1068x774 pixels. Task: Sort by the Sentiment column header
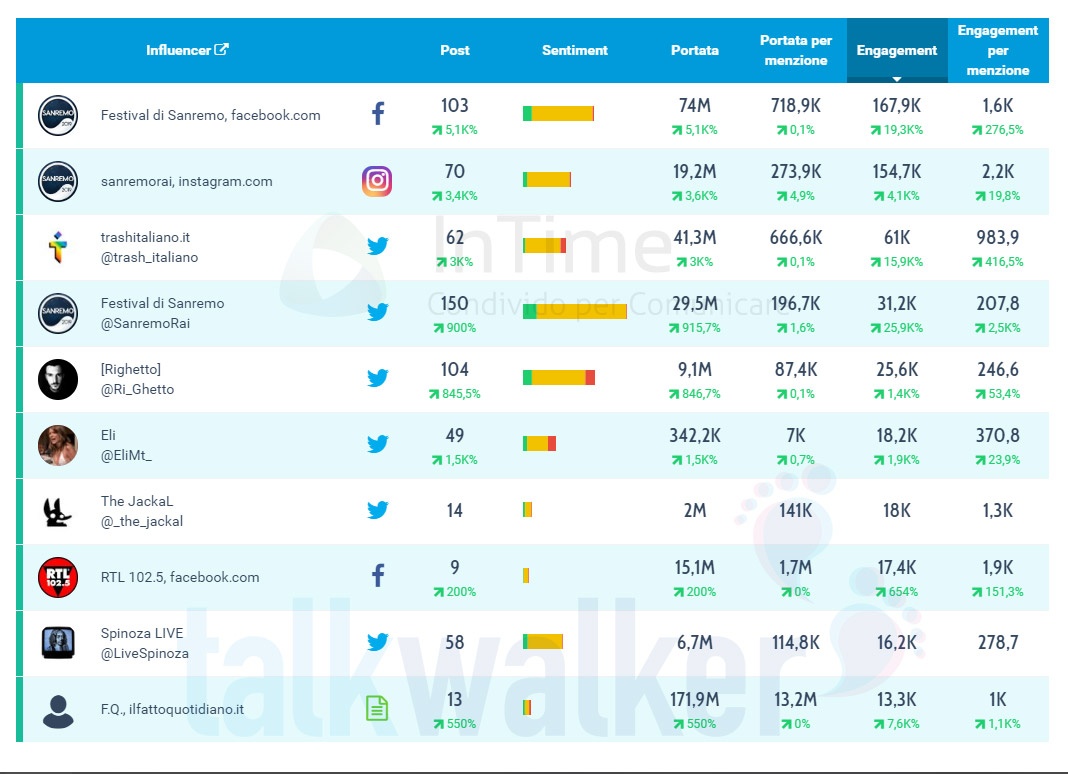pyautogui.click(x=575, y=50)
